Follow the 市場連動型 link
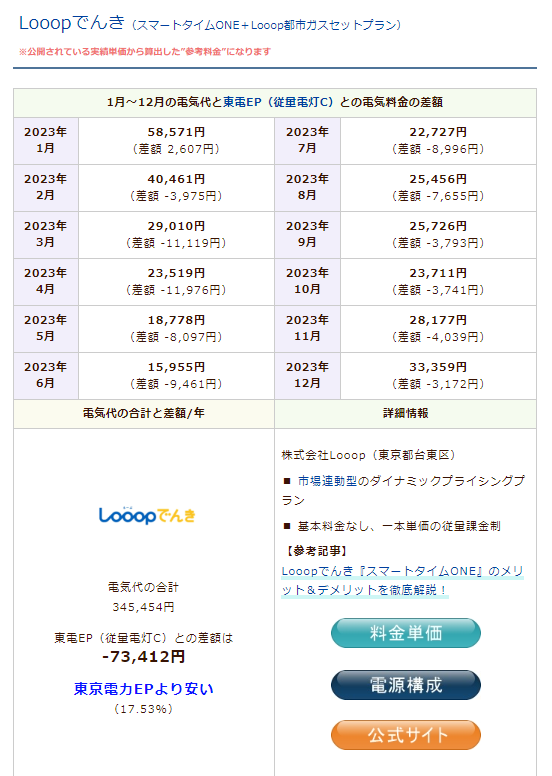This screenshot has width=552, height=776. tap(327, 481)
